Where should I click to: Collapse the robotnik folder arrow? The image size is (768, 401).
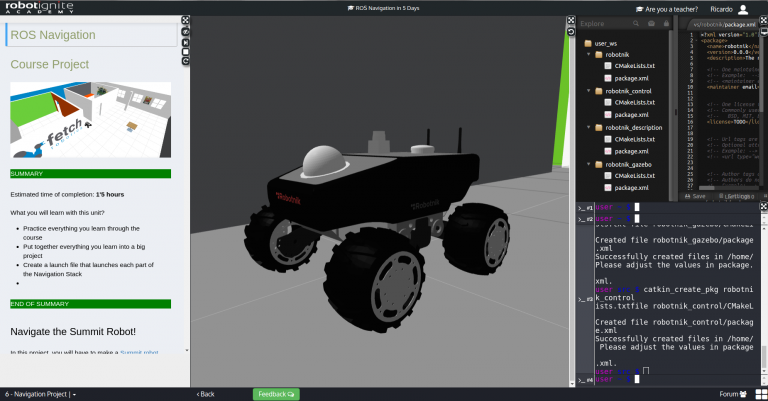(589, 54)
